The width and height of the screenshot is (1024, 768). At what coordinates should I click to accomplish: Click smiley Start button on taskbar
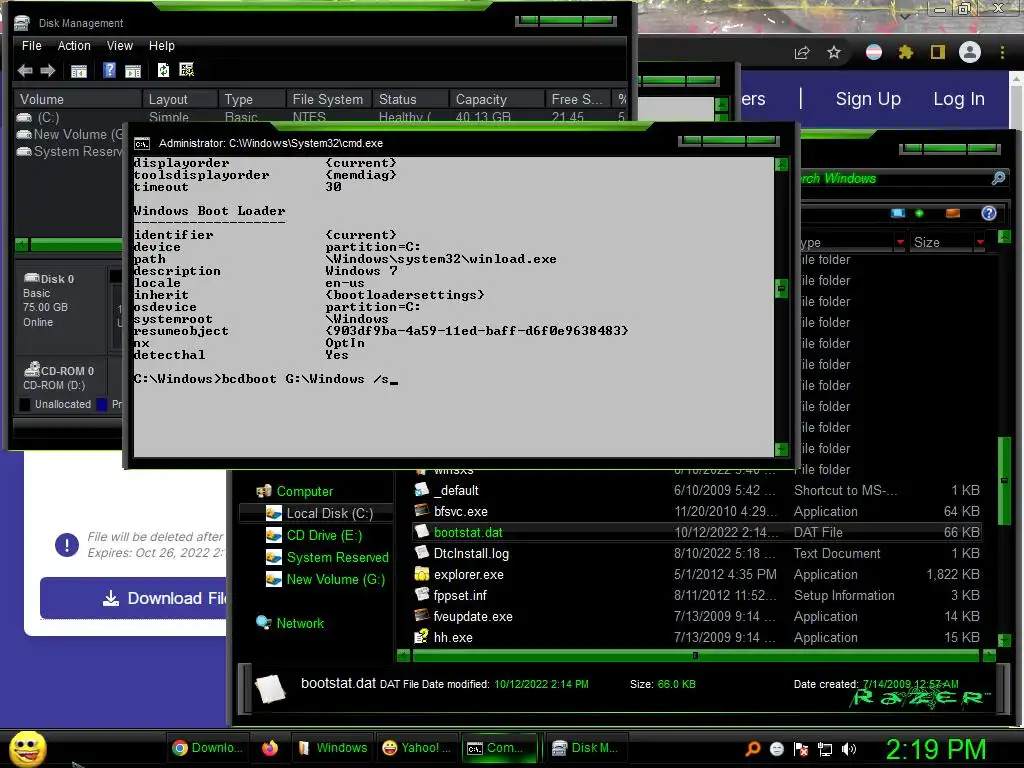27,748
